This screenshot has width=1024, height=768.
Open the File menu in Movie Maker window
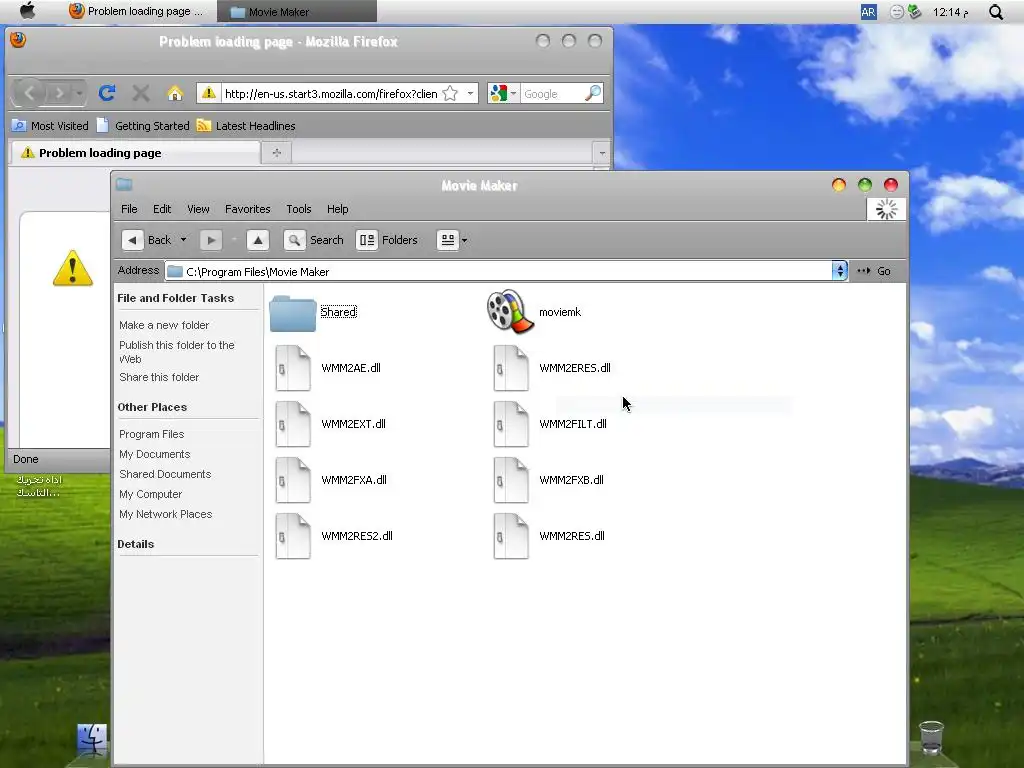pos(129,209)
